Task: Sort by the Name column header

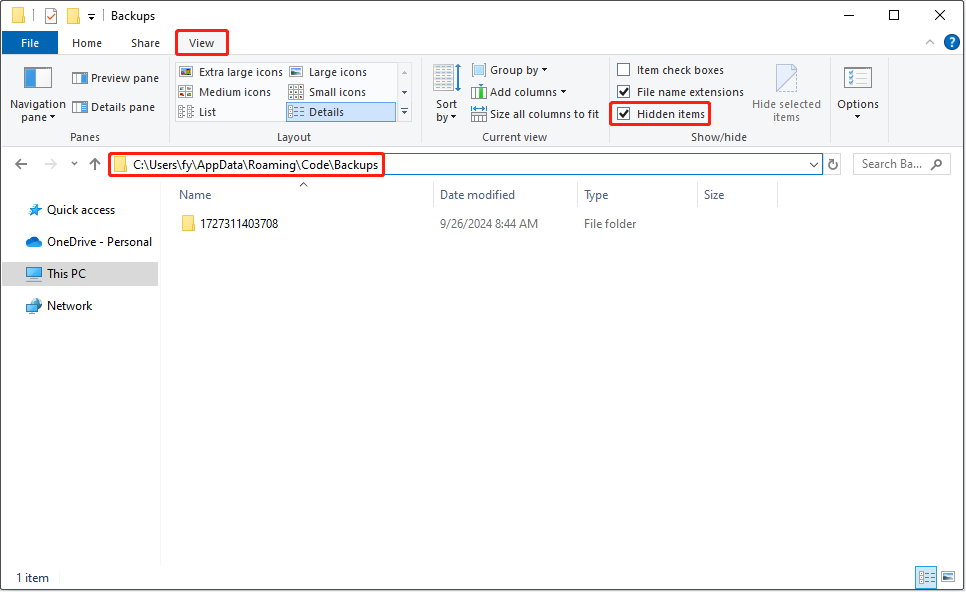Action: [x=195, y=195]
